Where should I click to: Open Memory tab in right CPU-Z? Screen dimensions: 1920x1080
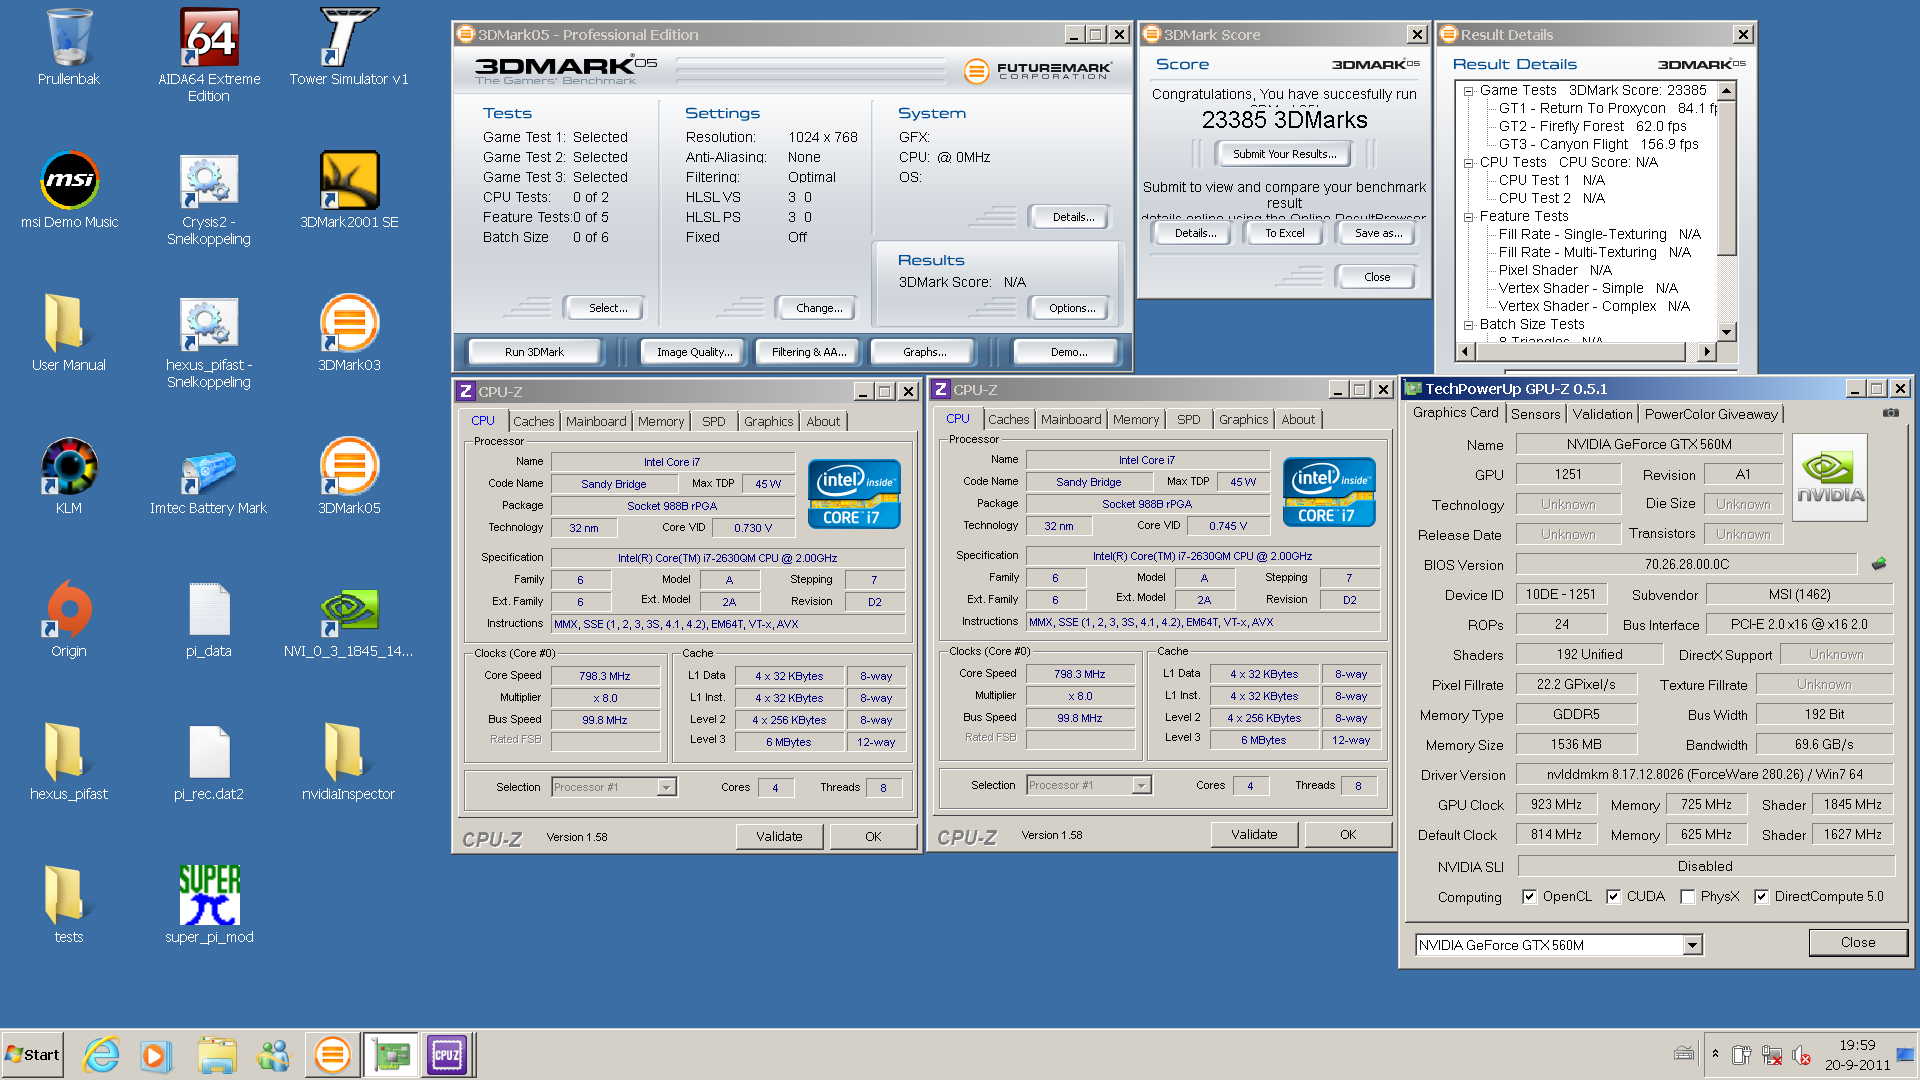point(1136,420)
